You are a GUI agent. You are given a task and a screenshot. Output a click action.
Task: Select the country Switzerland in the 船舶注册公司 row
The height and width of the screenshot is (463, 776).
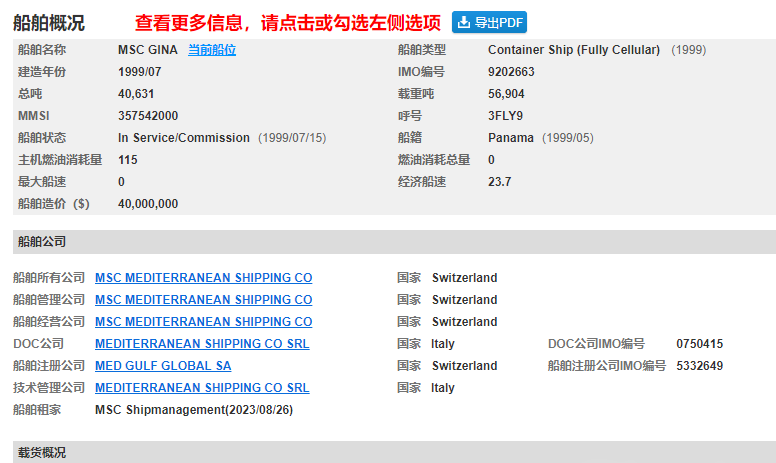[464, 366]
